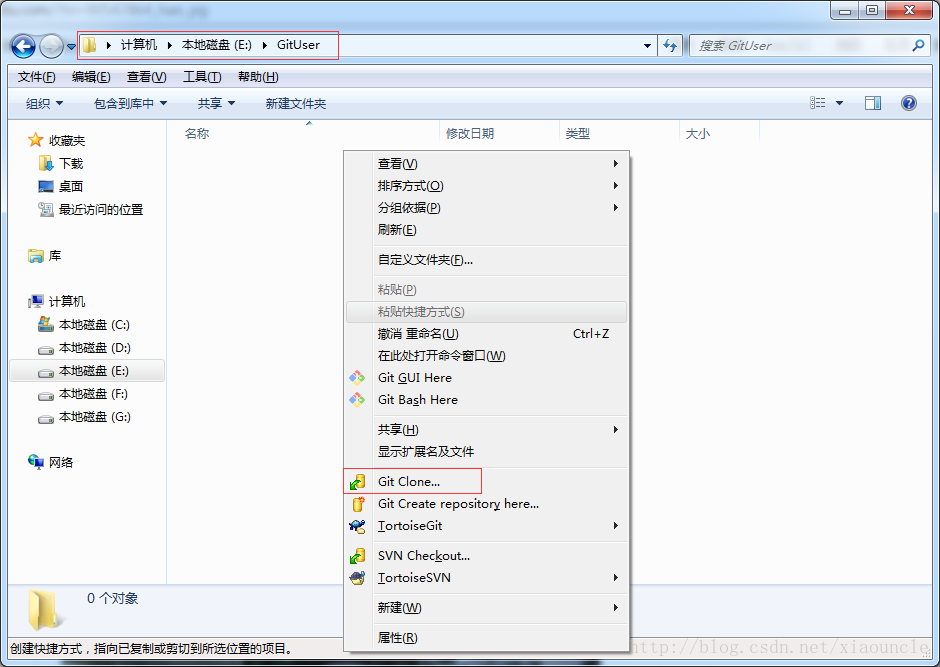Click the local disk G: drive icon

[x=46, y=418]
